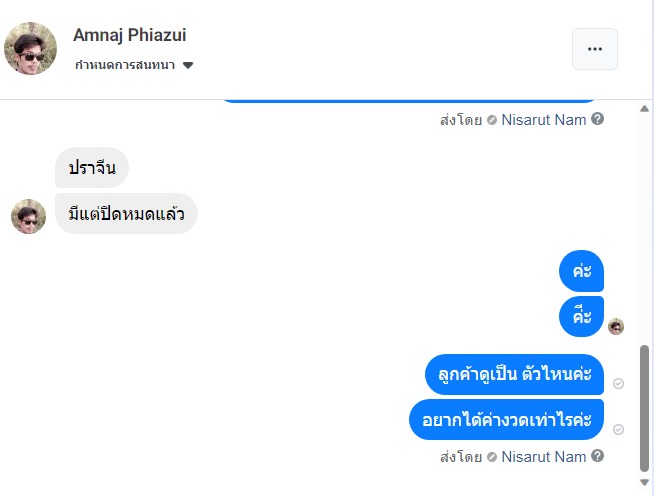Click the verified badge before top Nisarut Nam

491,120
